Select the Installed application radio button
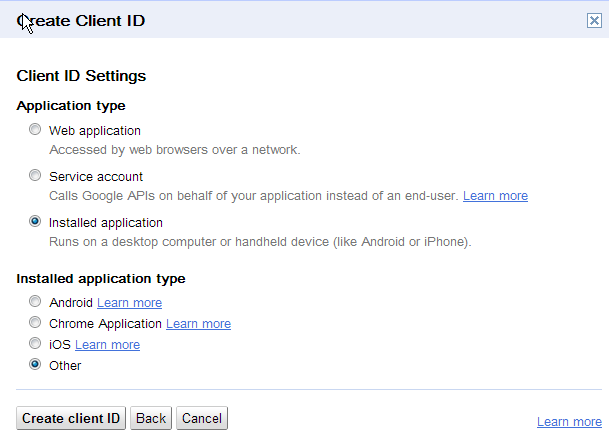The width and height of the screenshot is (609, 437). (36, 222)
